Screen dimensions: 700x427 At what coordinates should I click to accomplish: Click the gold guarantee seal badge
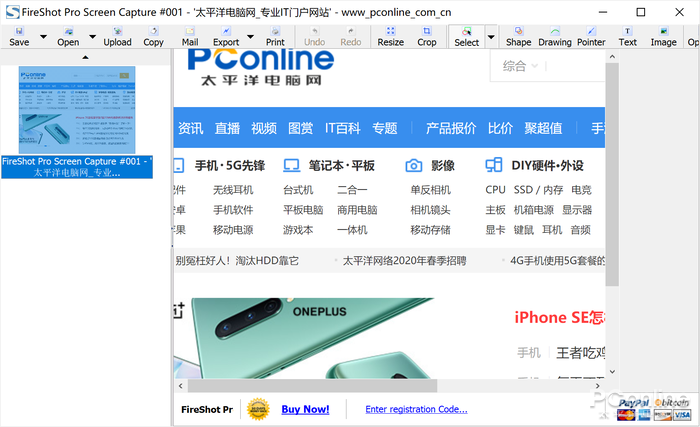click(x=258, y=409)
